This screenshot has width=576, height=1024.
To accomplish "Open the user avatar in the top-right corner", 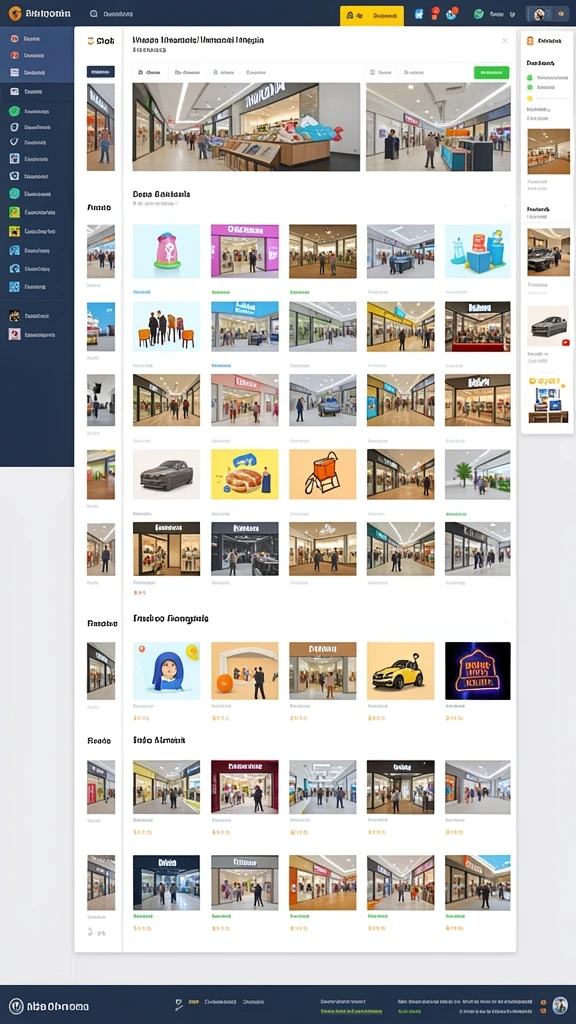I will pos(539,14).
